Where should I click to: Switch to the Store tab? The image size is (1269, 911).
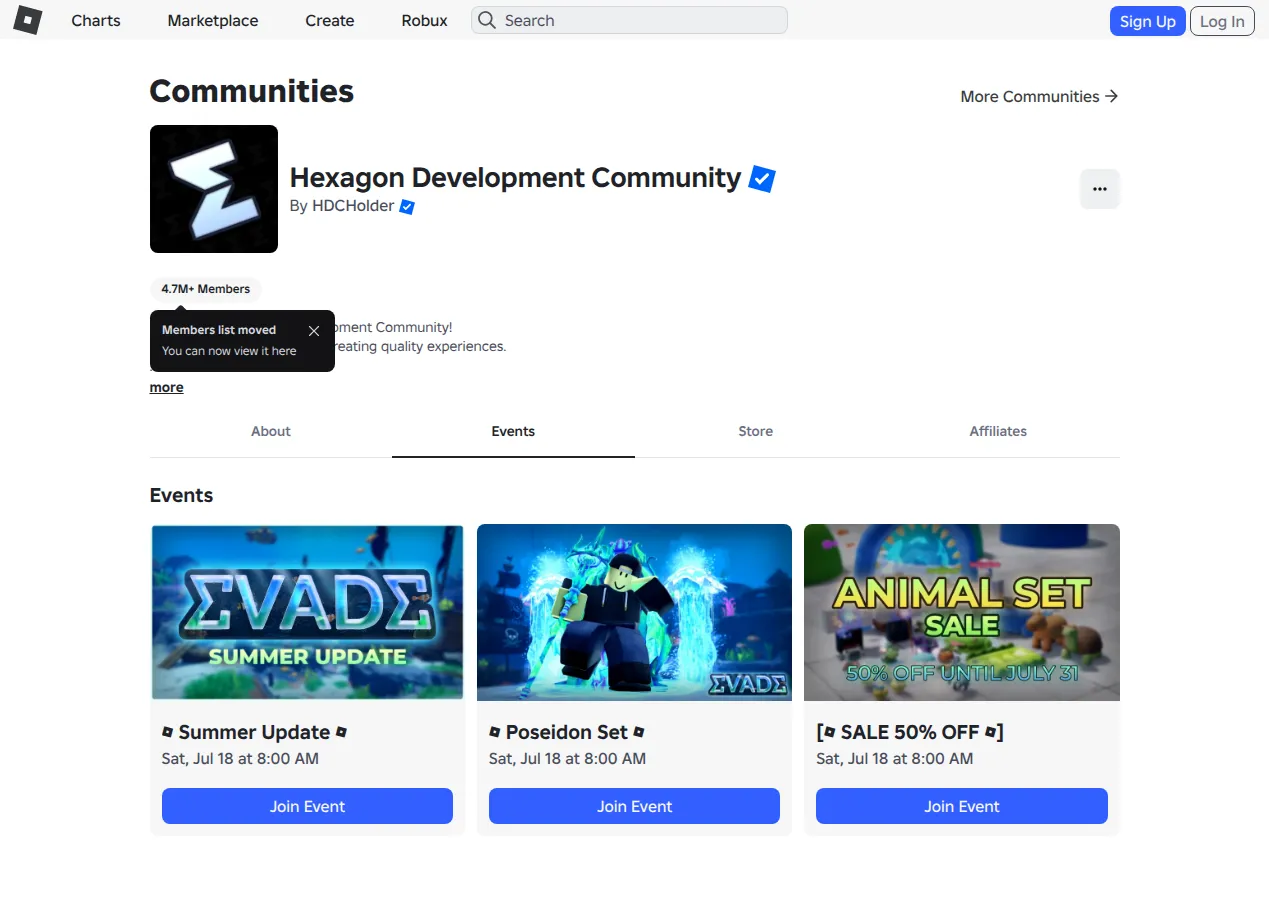756,431
